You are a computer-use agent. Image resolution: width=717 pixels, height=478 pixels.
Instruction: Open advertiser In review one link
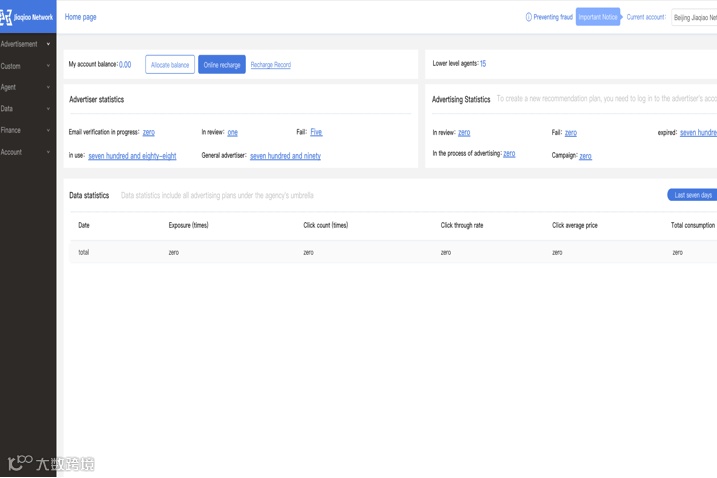232,132
